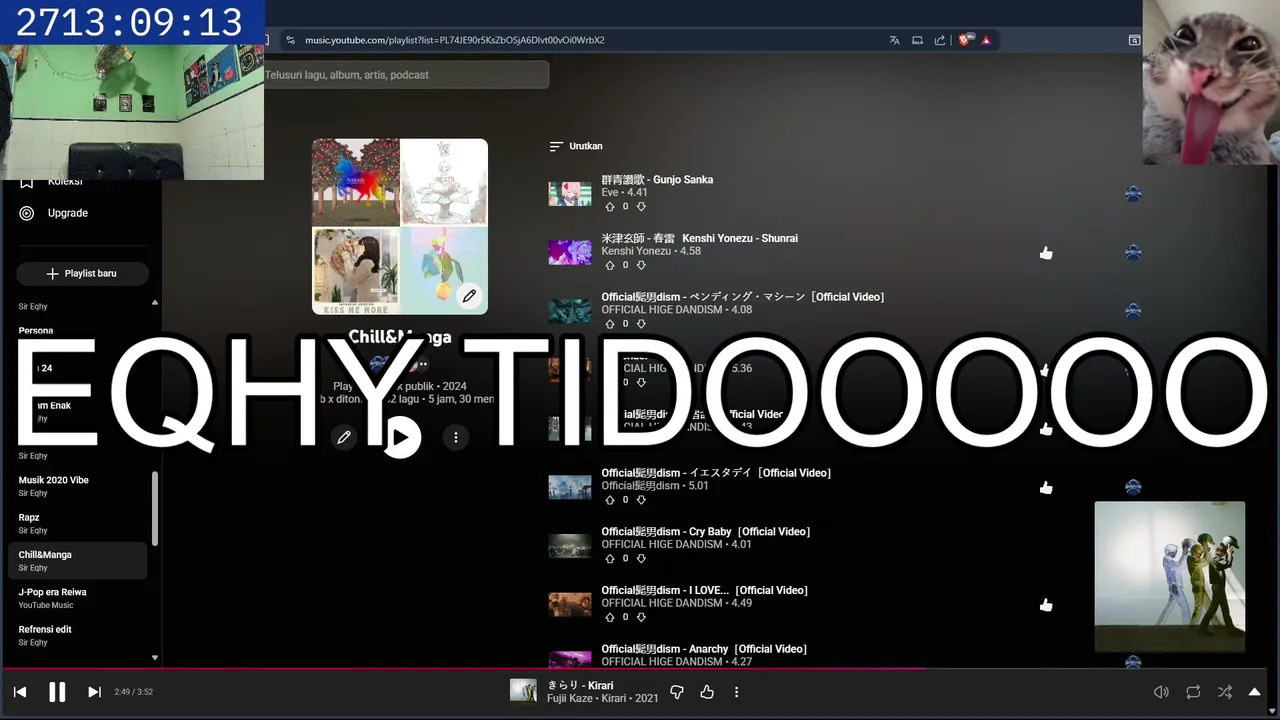Image resolution: width=1280 pixels, height=720 pixels.
Task: Upvote the I LOVE... track
Action: coord(610,617)
